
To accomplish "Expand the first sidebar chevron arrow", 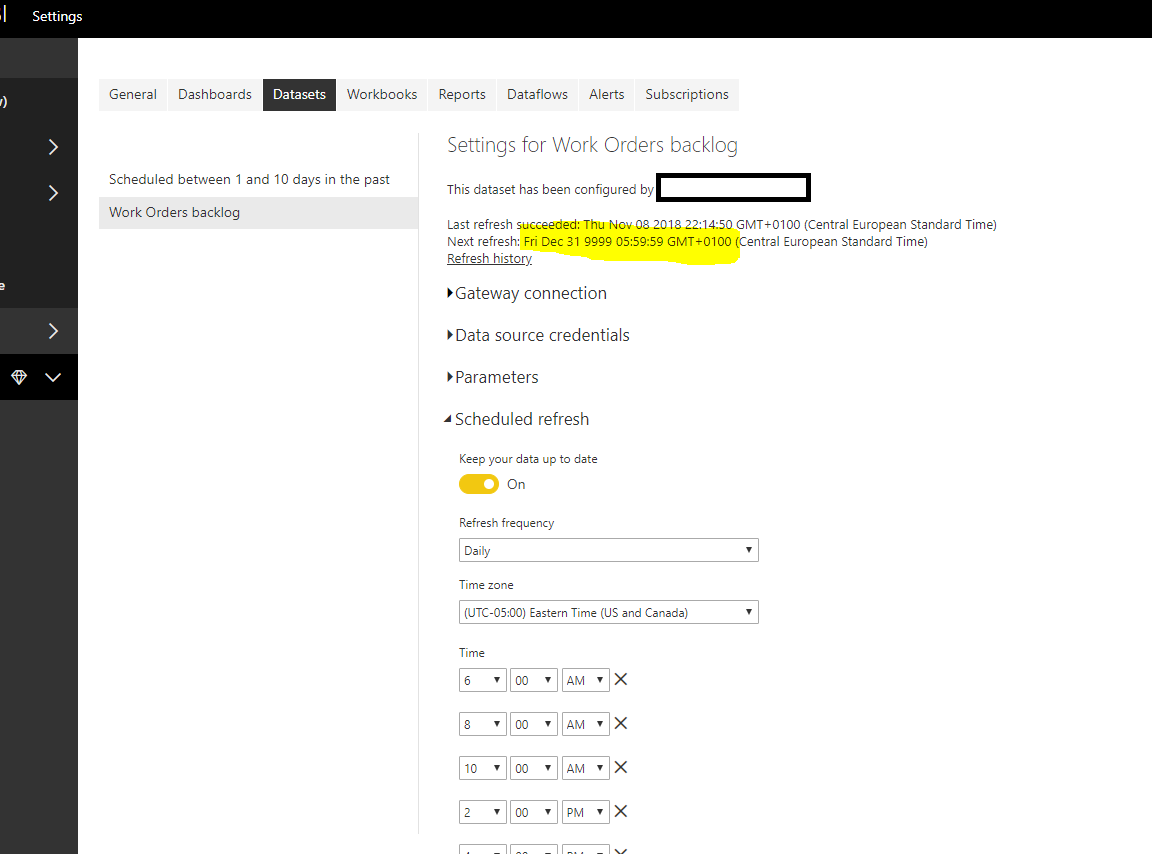I will (x=53, y=147).
